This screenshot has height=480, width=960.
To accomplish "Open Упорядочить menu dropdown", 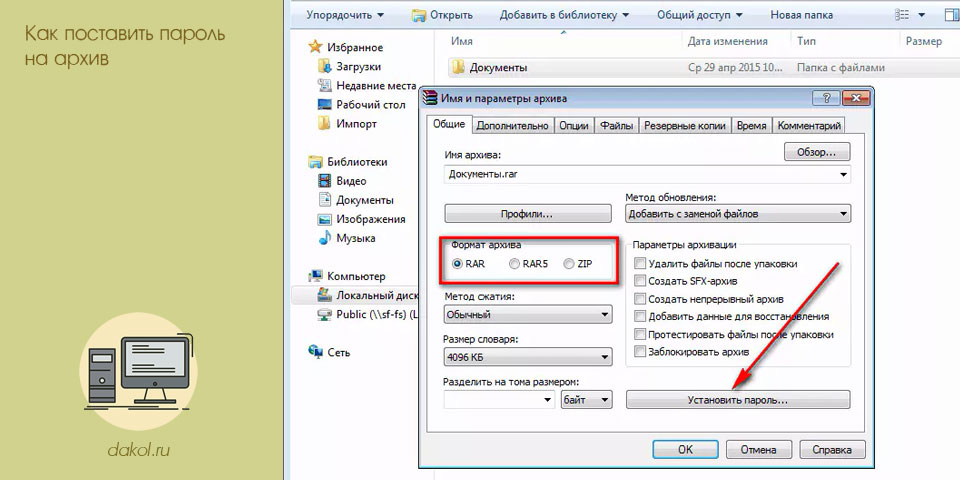I will pos(345,15).
